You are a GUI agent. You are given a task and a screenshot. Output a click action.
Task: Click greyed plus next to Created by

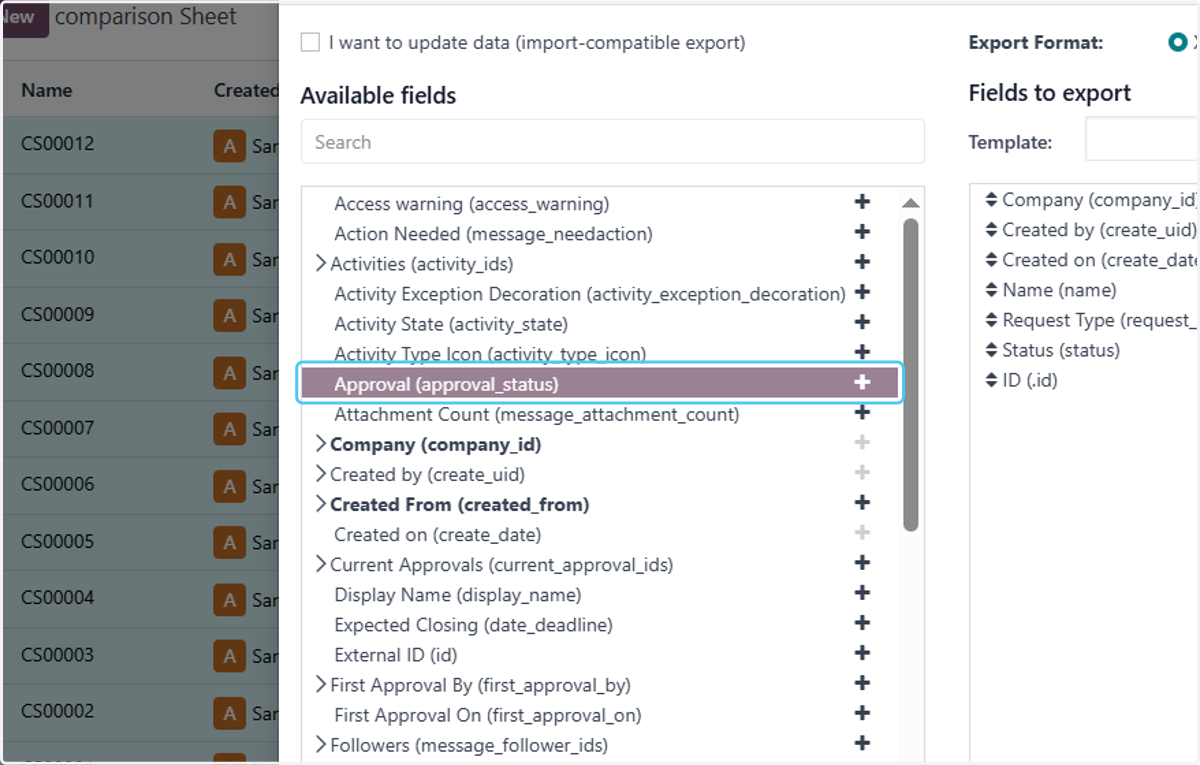862,472
